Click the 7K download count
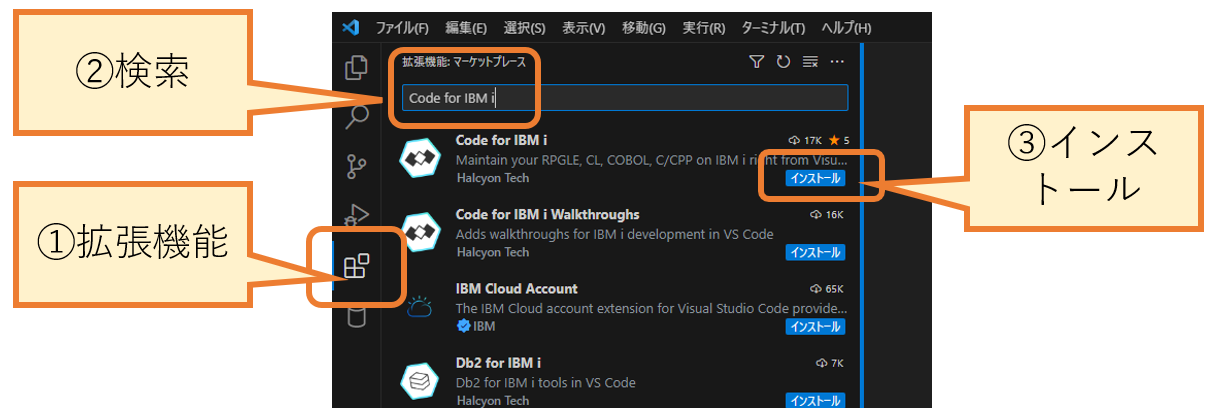The height and width of the screenshot is (412, 1207). (831, 363)
